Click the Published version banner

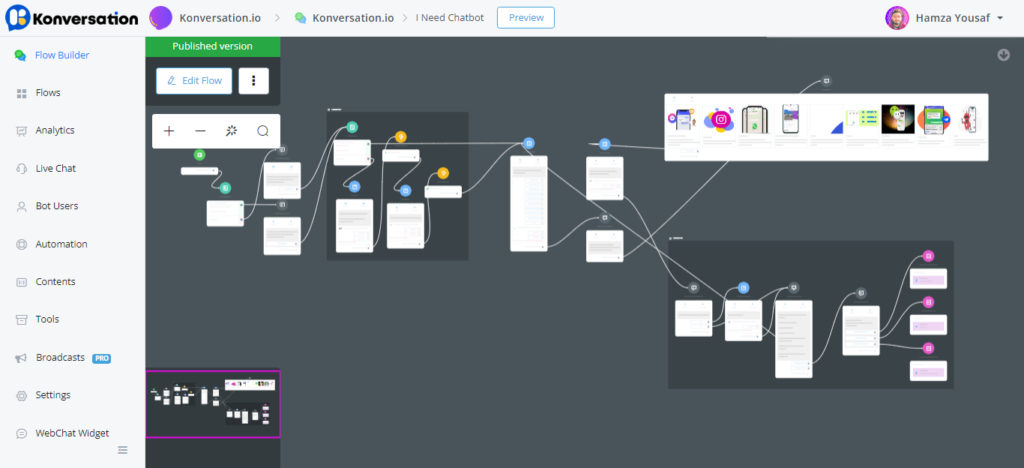pyautogui.click(x=213, y=46)
